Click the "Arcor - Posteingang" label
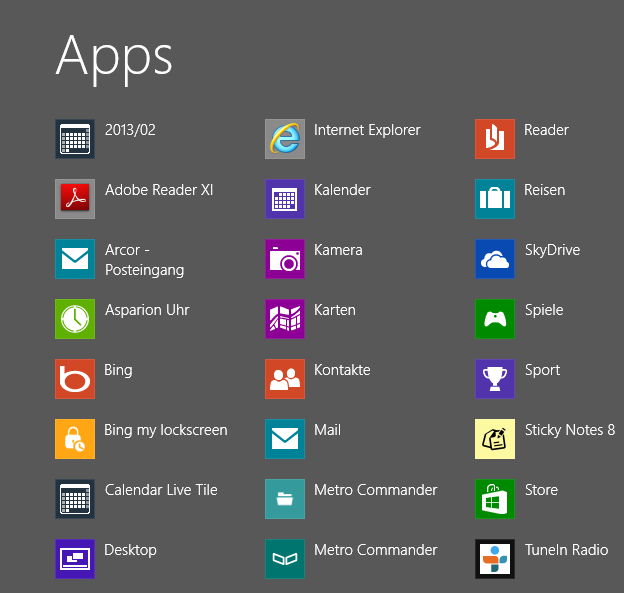The width and height of the screenshot is (624, 593). pos(144,260)
